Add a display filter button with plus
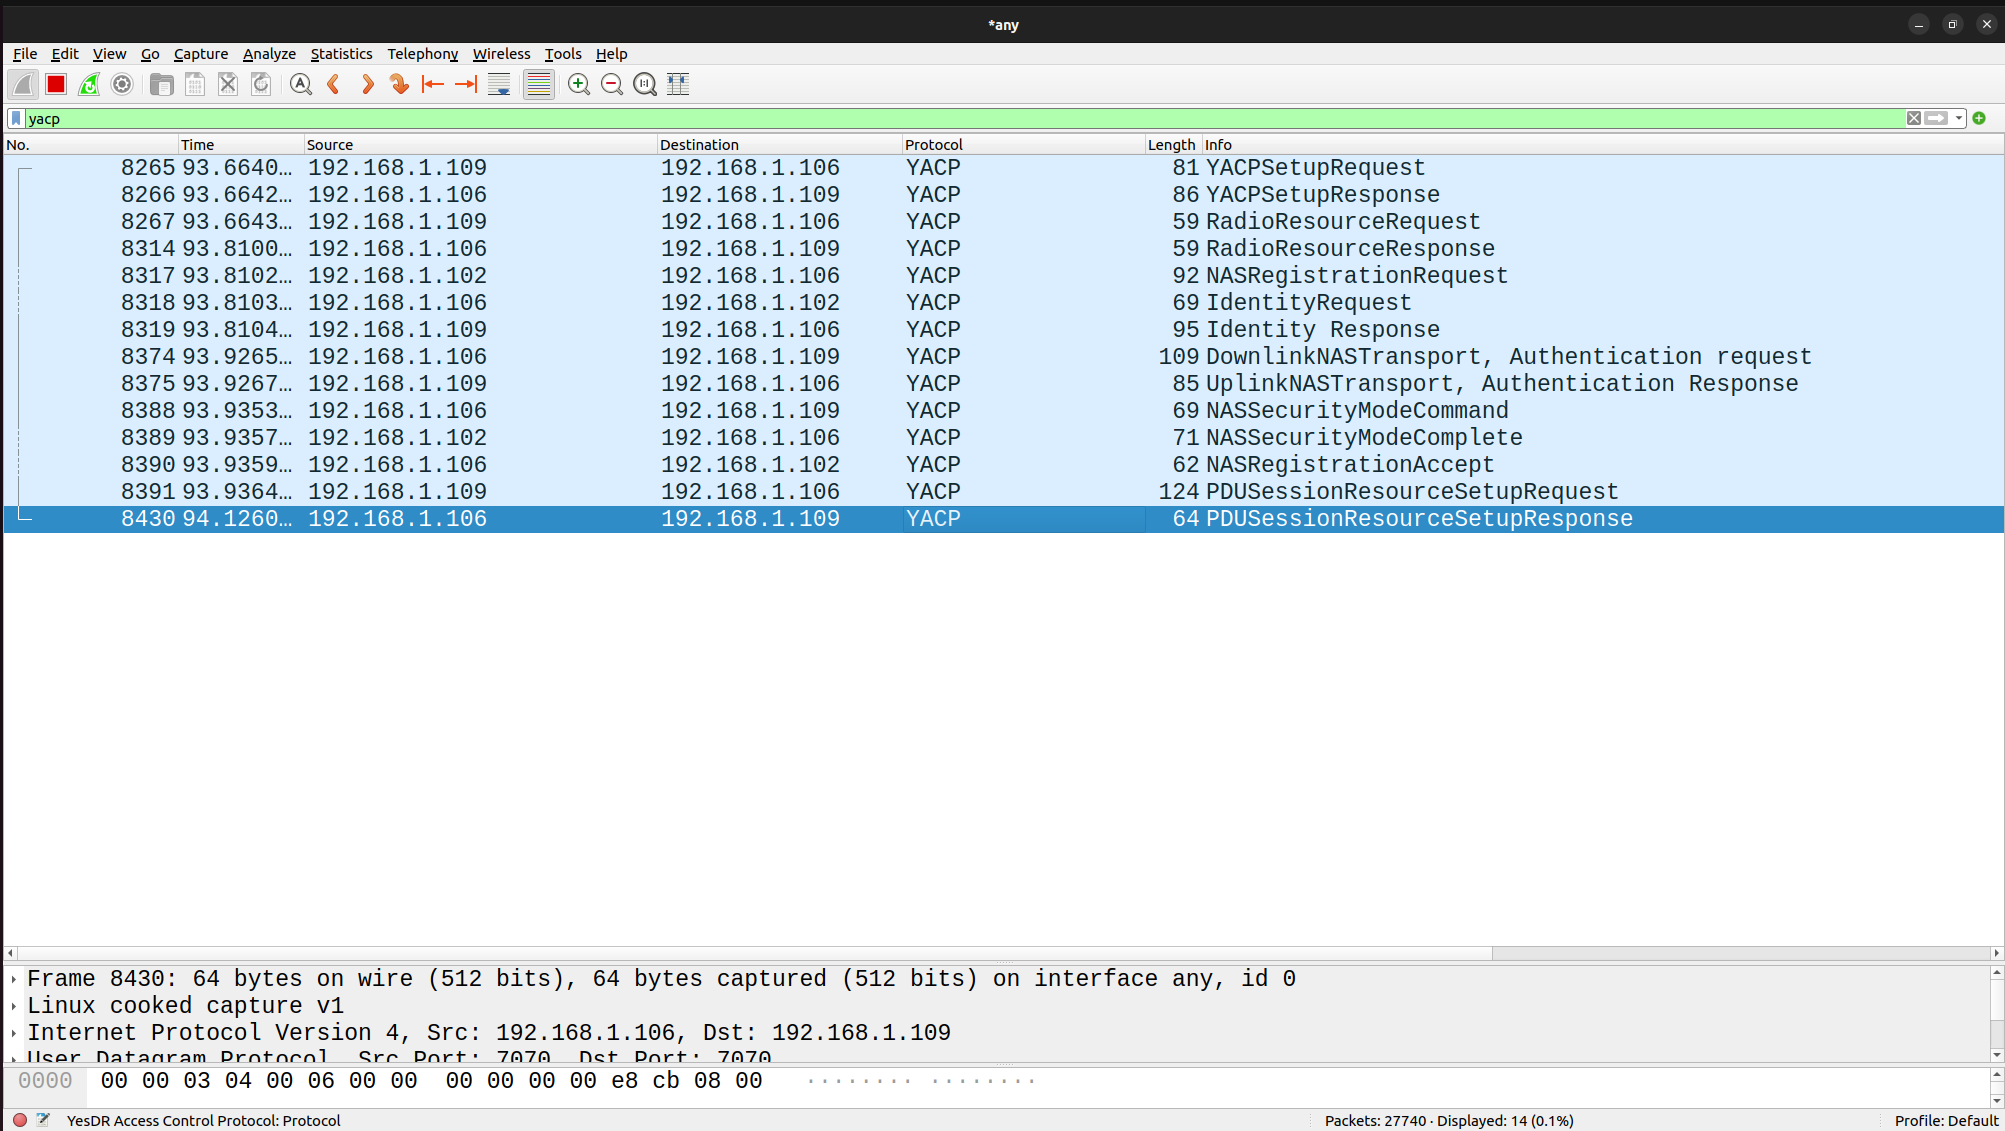The height and width of the screenshot is (1131, 2005). coord(1979,118)
